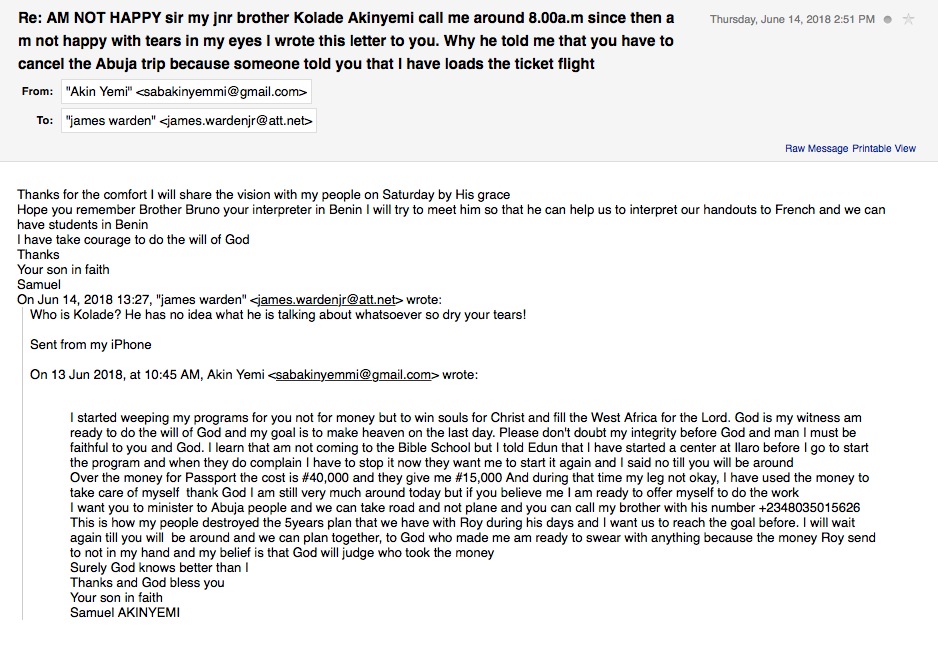Click the Thursday, June 14, 2018 timestamp

794,20
